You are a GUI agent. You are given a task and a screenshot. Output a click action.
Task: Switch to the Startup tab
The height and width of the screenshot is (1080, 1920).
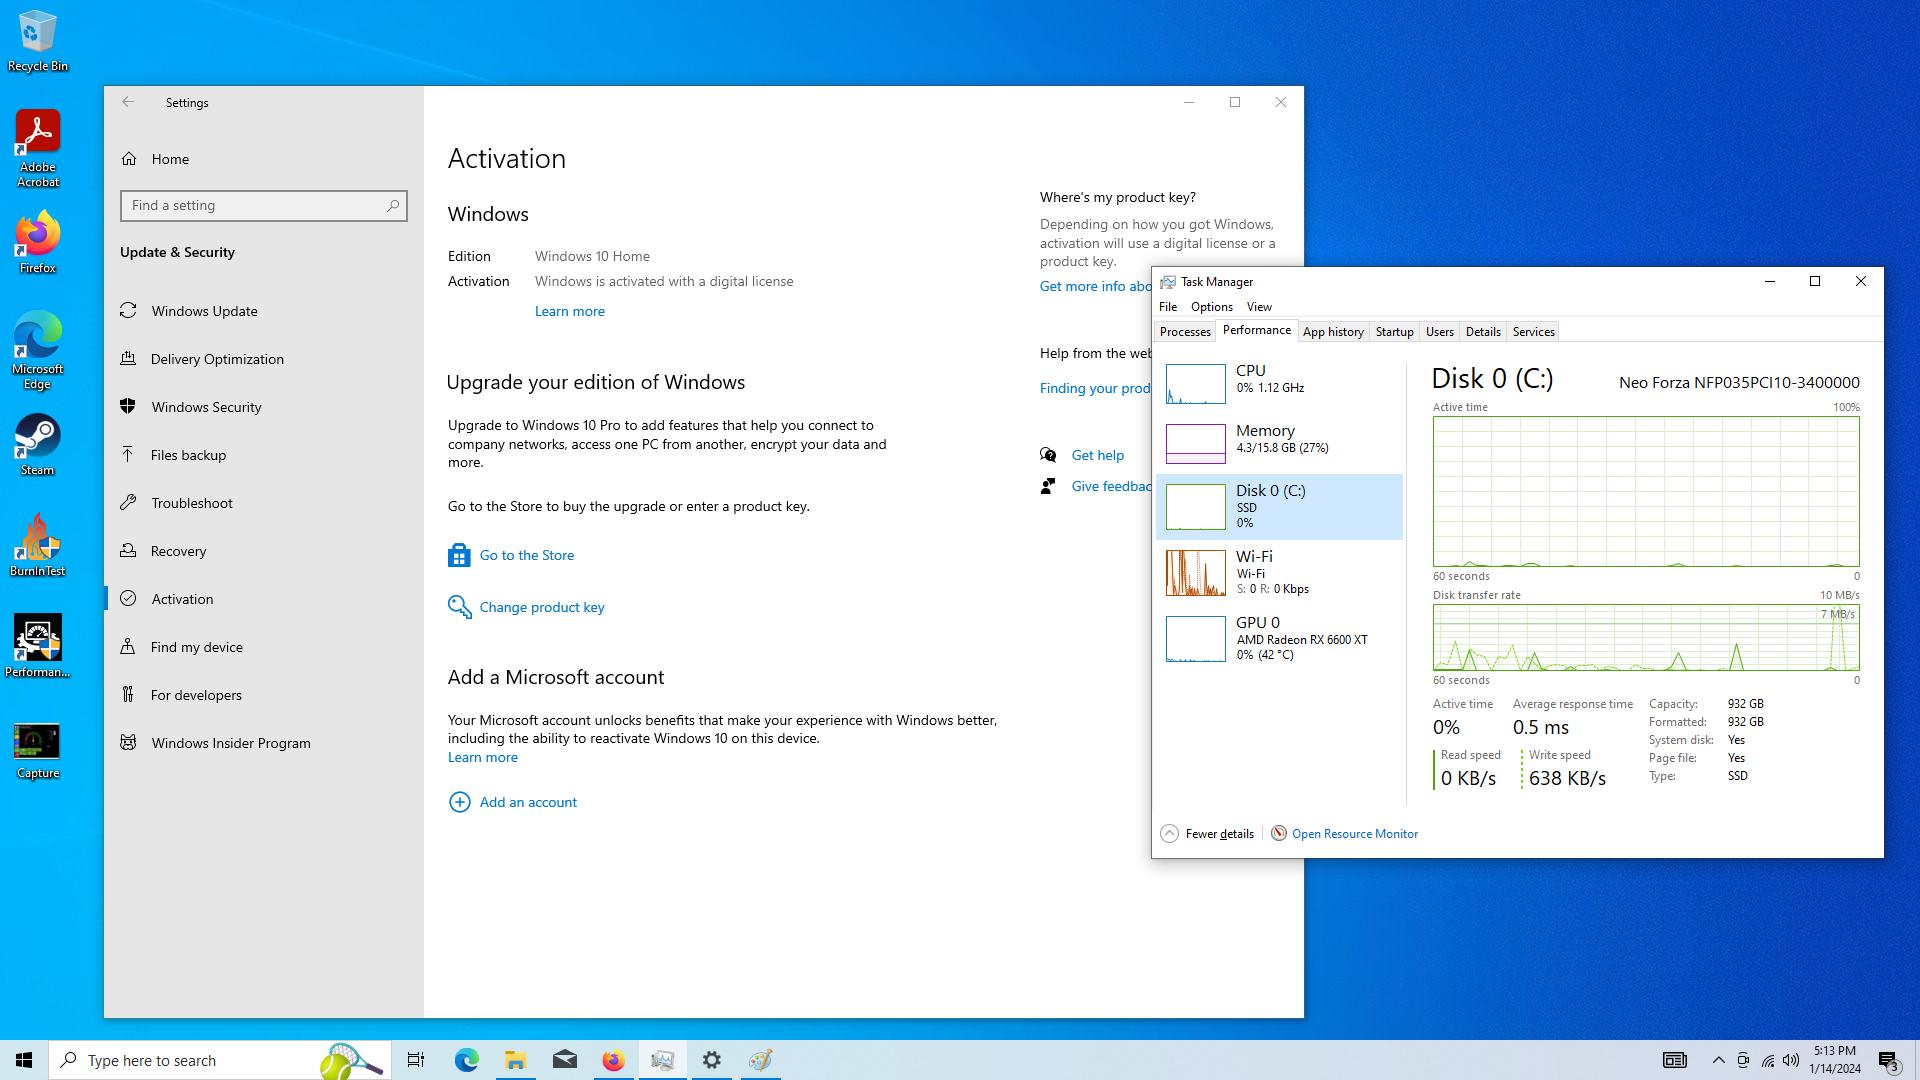[1394, 332]
